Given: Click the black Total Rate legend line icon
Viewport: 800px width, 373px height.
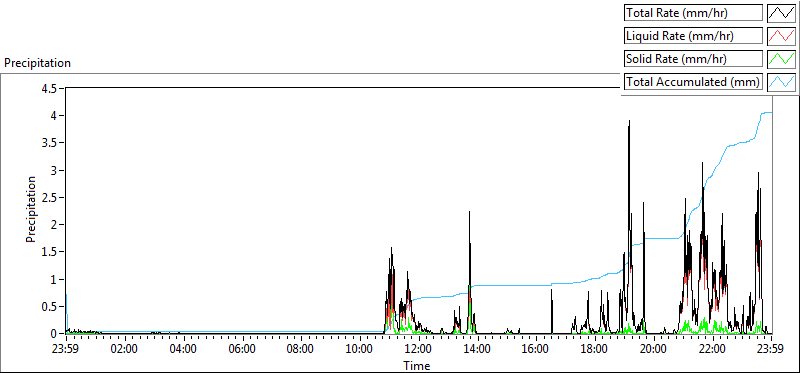Looking at the screenshot, I should coord(781,13).
